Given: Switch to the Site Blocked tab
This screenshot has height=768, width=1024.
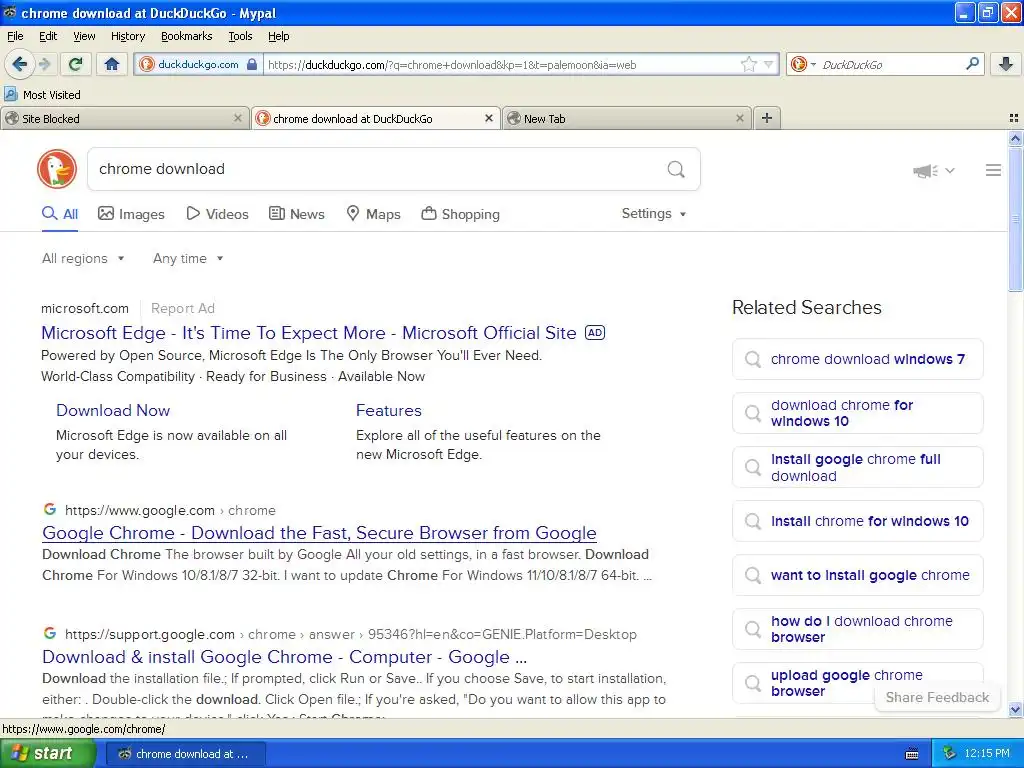Looking at the screenshot, I should [x=124, y=118].
